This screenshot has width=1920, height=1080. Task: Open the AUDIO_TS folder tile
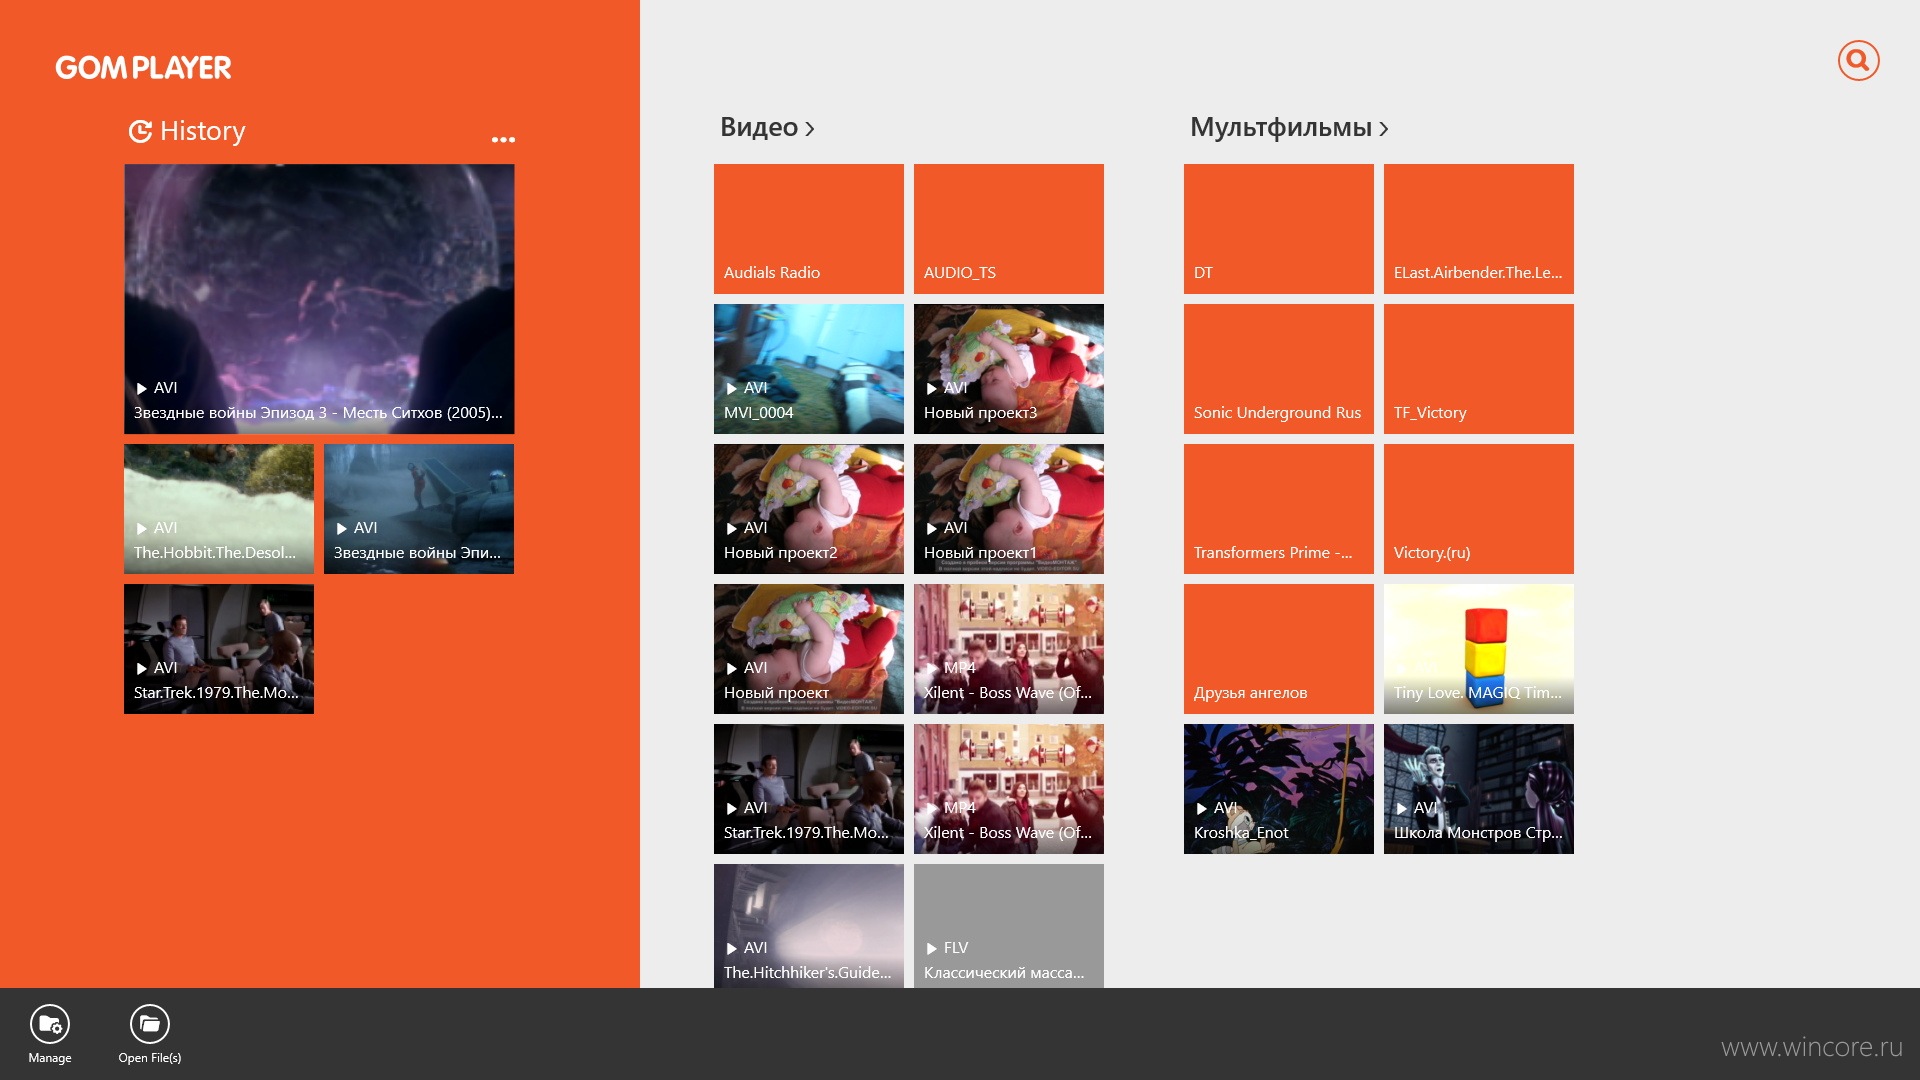point(1009,229)
